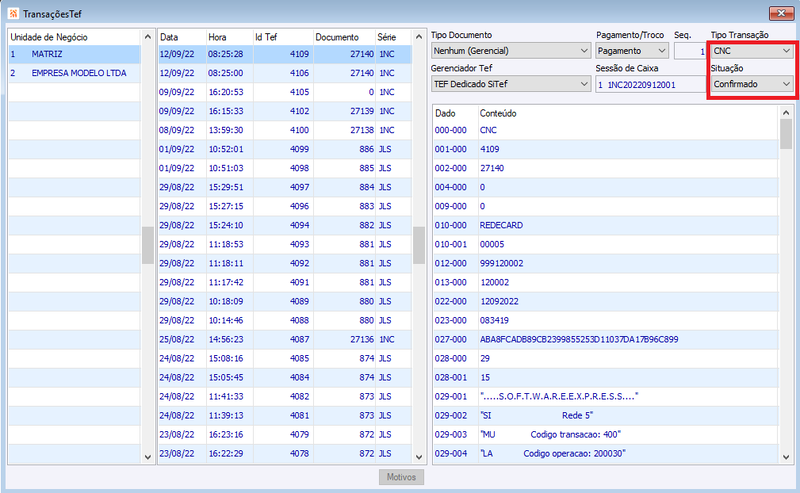Viewport: 800px width, 493px height.
Task: Select transaction with Id Tef 4102
Action: (285, 111)
